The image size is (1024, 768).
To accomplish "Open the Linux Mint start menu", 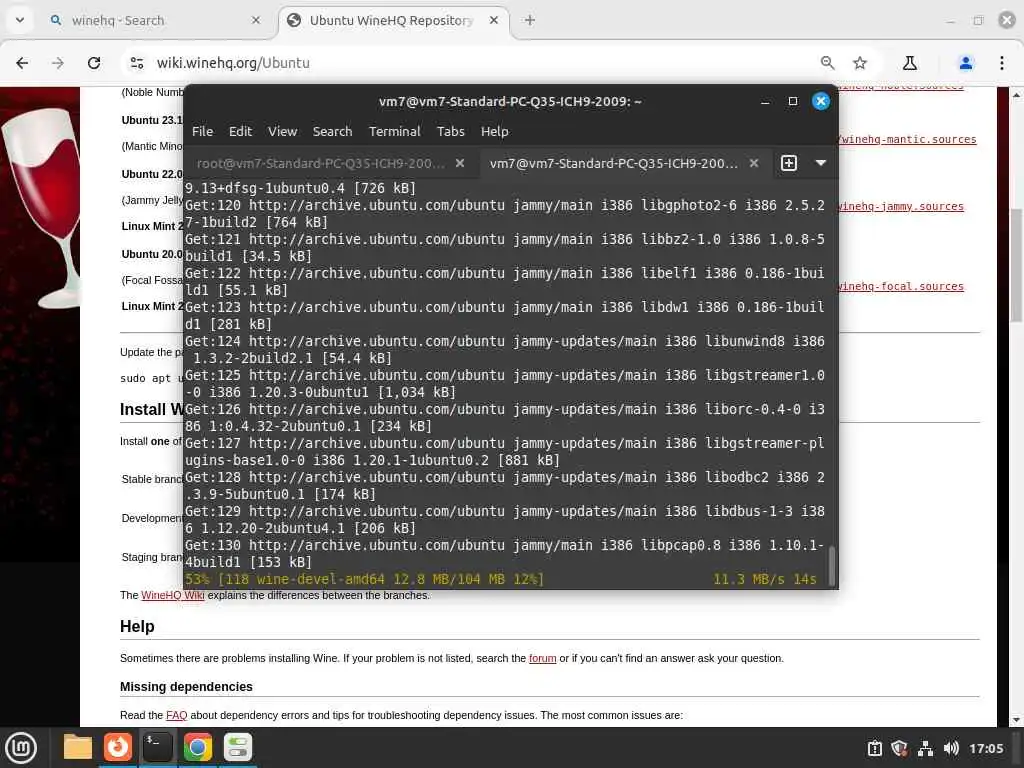I will (x=21, y=748).
